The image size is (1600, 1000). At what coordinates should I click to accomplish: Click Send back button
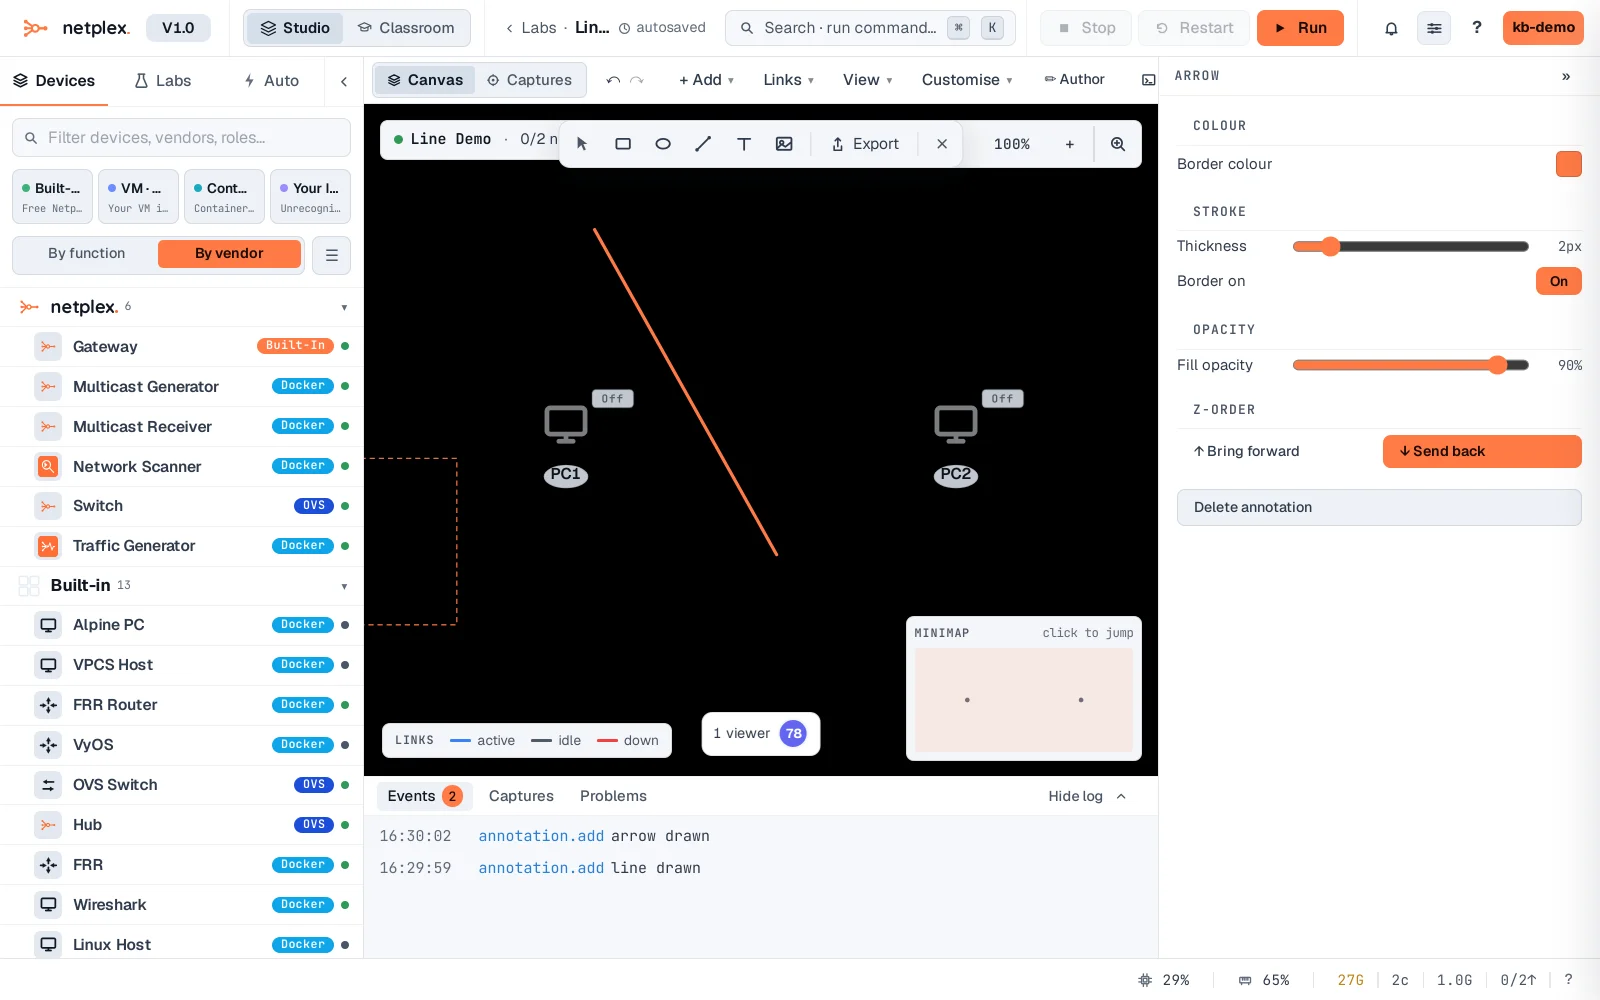1482,451
